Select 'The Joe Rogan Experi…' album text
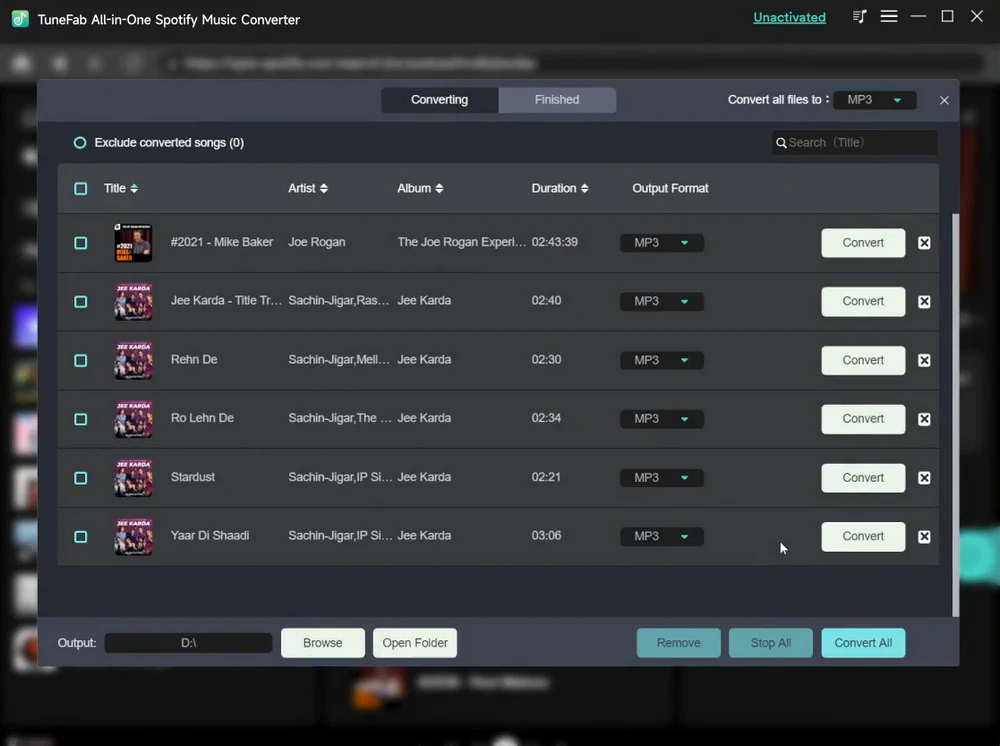 [462, 242]
